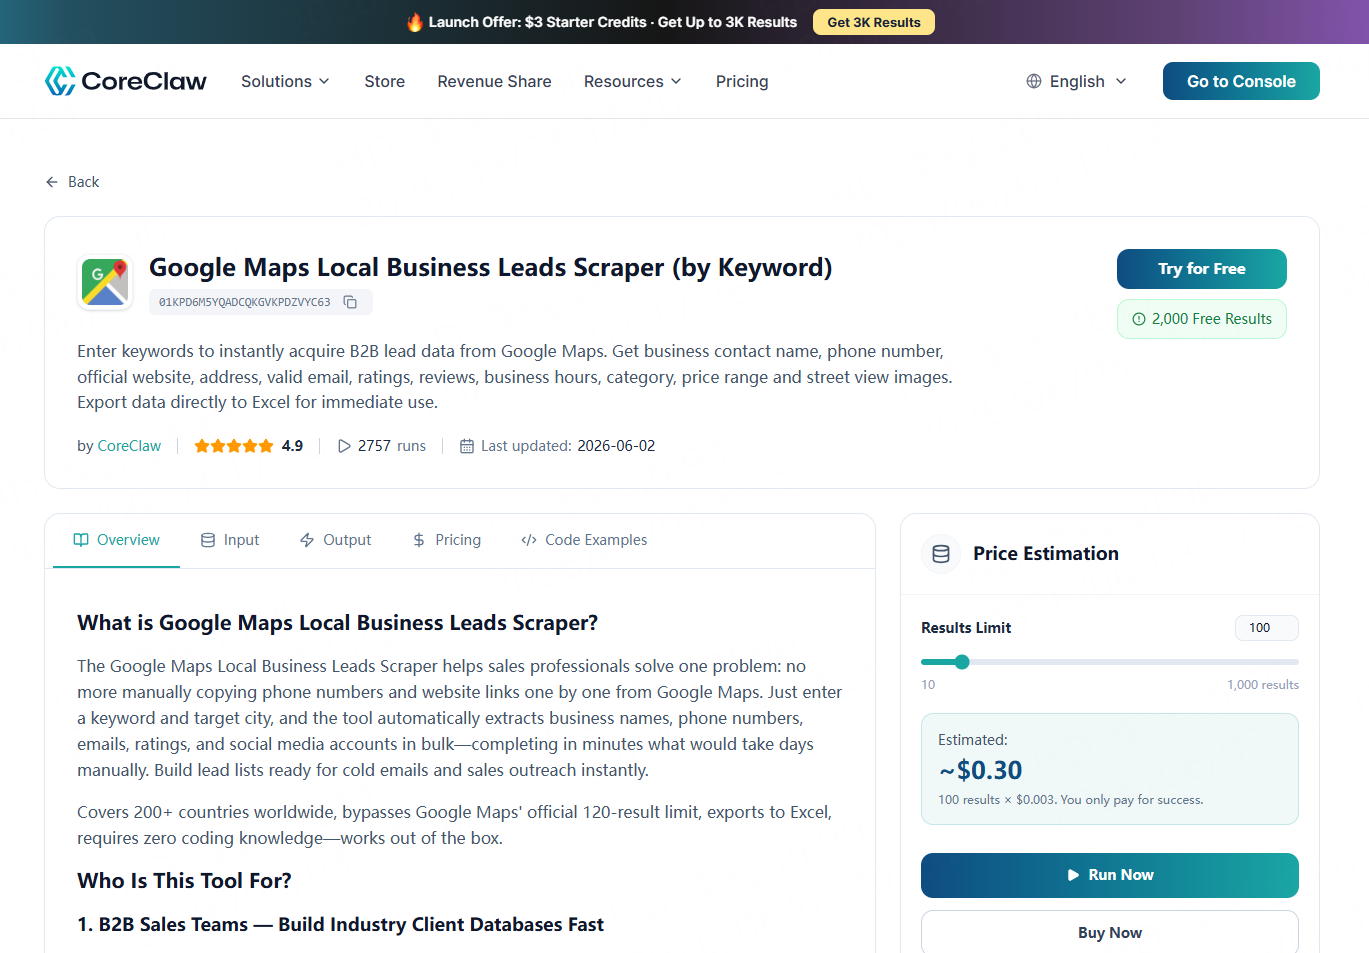The image size is (1369, 953).
Task: Click the 'Results Limit' label
Action: [x=966, y=628]
